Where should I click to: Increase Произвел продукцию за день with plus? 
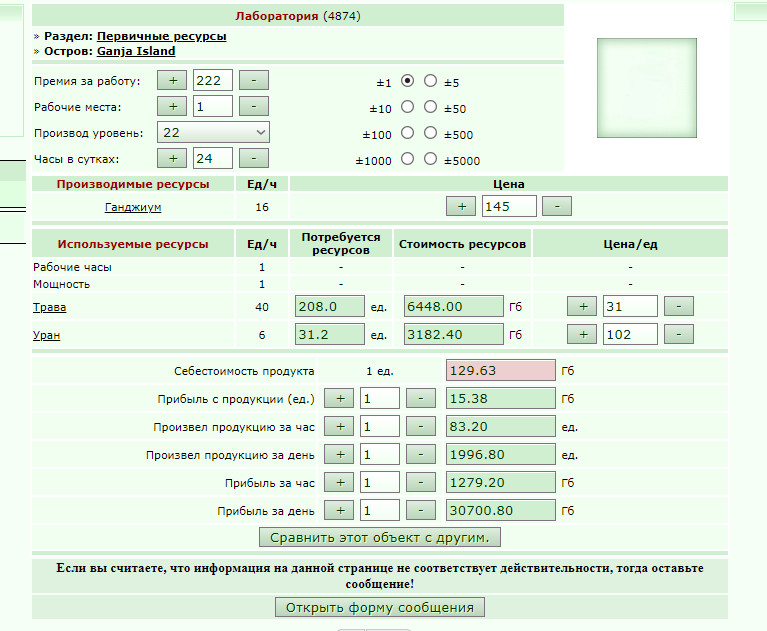point(339,454)
